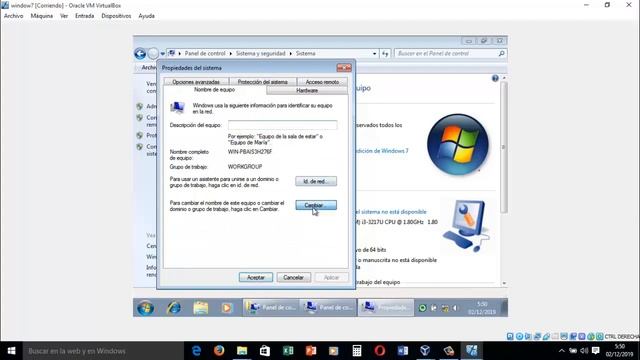This screenshot has width=640, height=360.
Task: Click the Descripción del equipo text field
Action: (x=282, y=125)
